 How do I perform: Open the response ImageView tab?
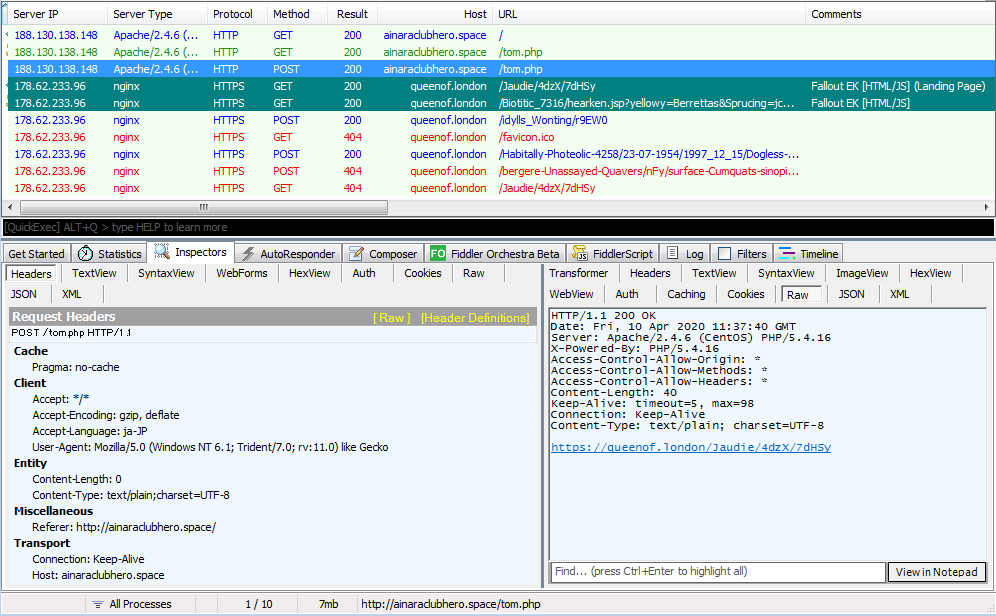pyautogui.click(x=862, y=273)
